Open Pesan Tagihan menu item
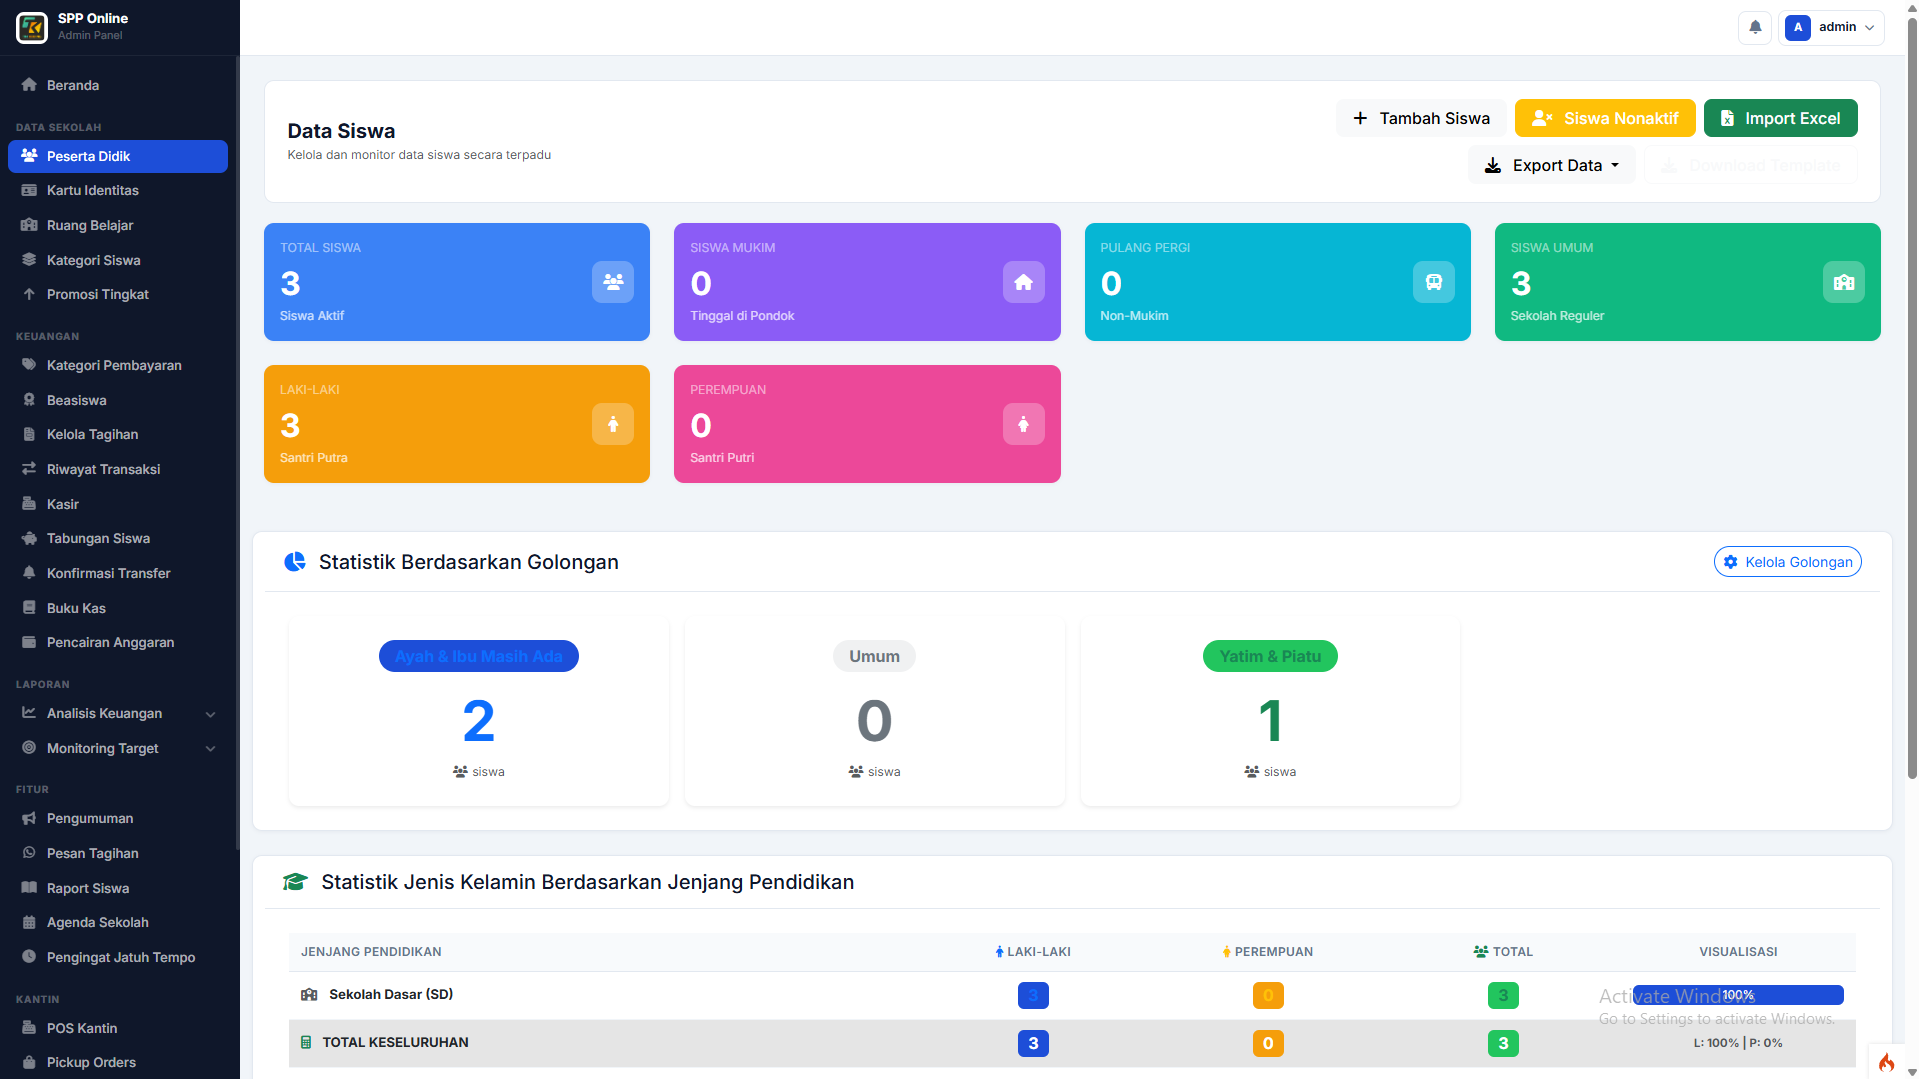Image resolution: width=1919 pixels, height=1079 pixels. (x=118, y=853)
